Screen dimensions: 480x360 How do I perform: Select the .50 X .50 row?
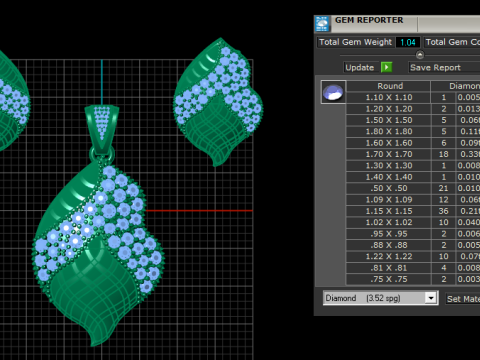[x=413, y=188]
